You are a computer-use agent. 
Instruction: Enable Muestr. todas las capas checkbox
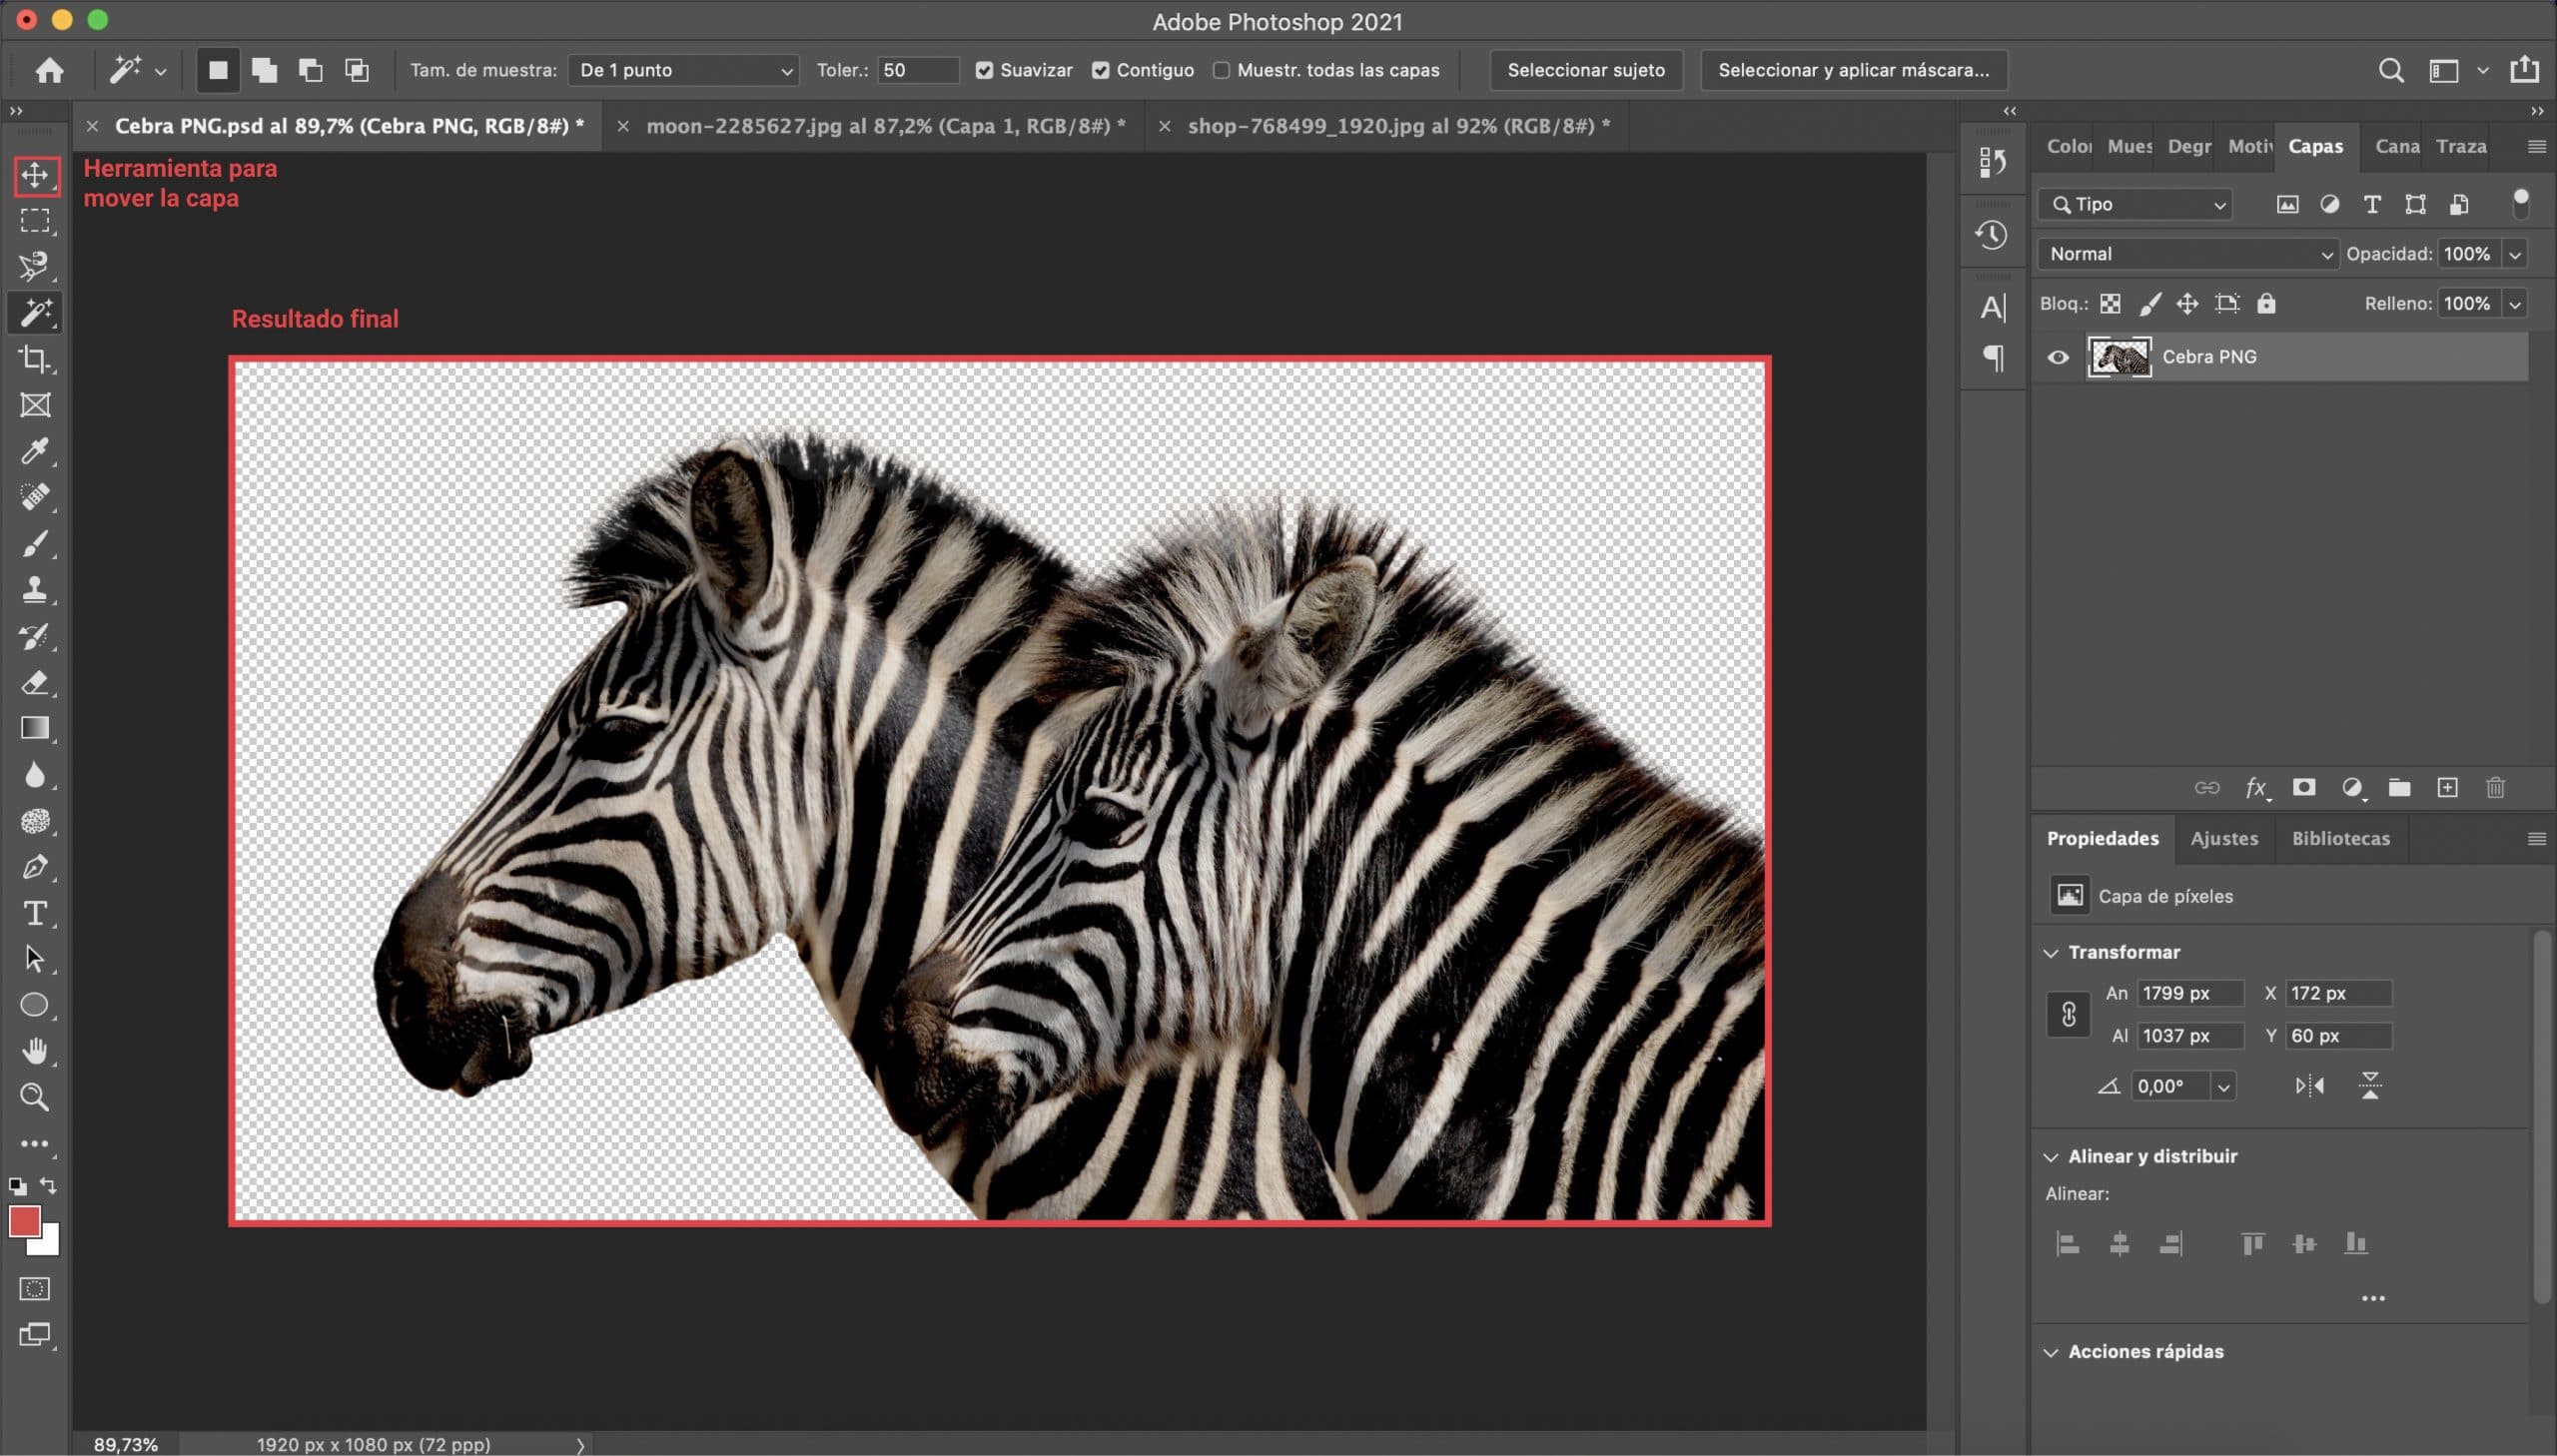point(1221,70)
